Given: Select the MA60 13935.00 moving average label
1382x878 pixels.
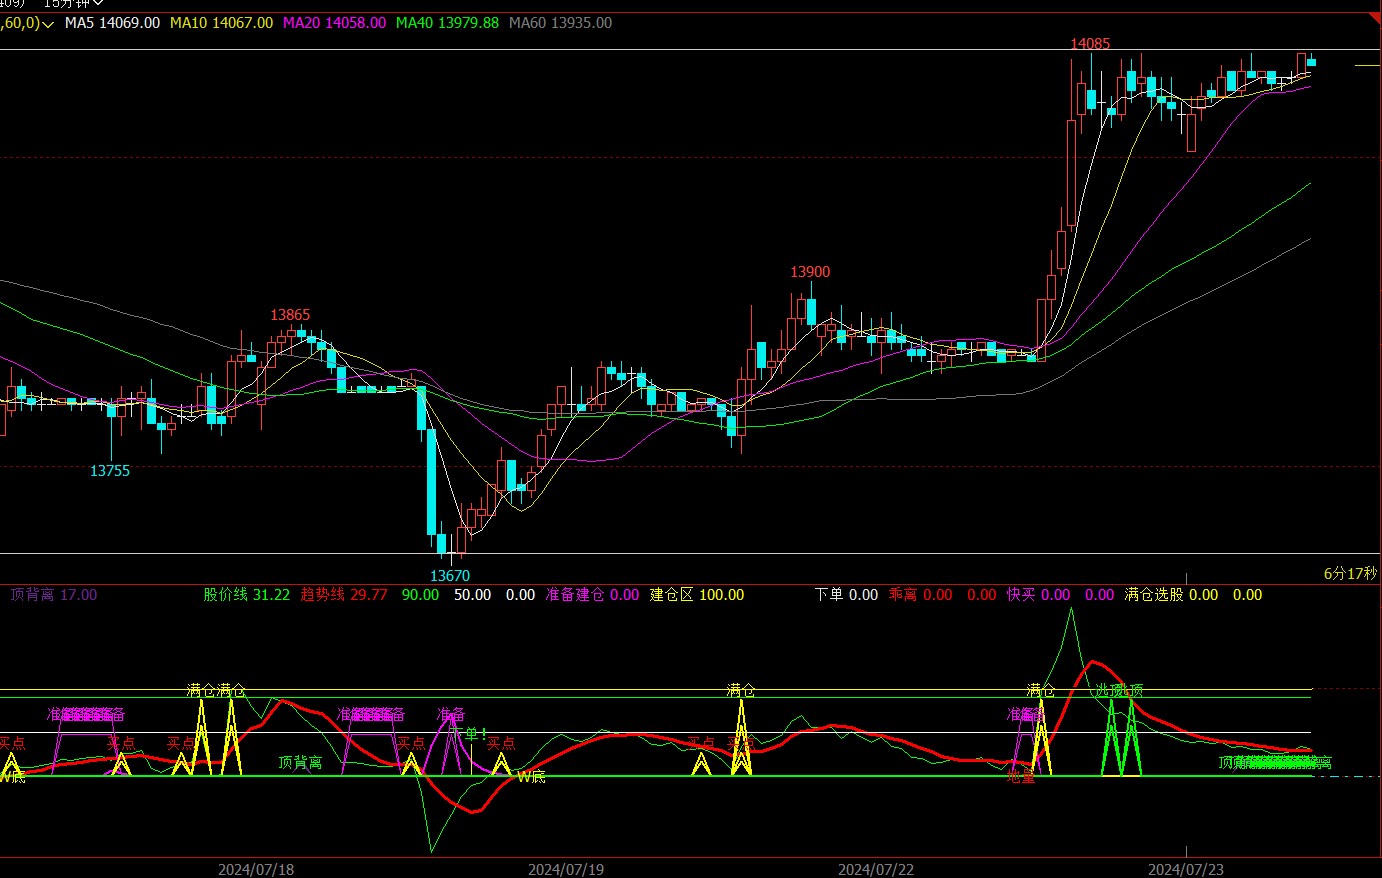Looking at the screenshot, I should [x=560, y=23].
